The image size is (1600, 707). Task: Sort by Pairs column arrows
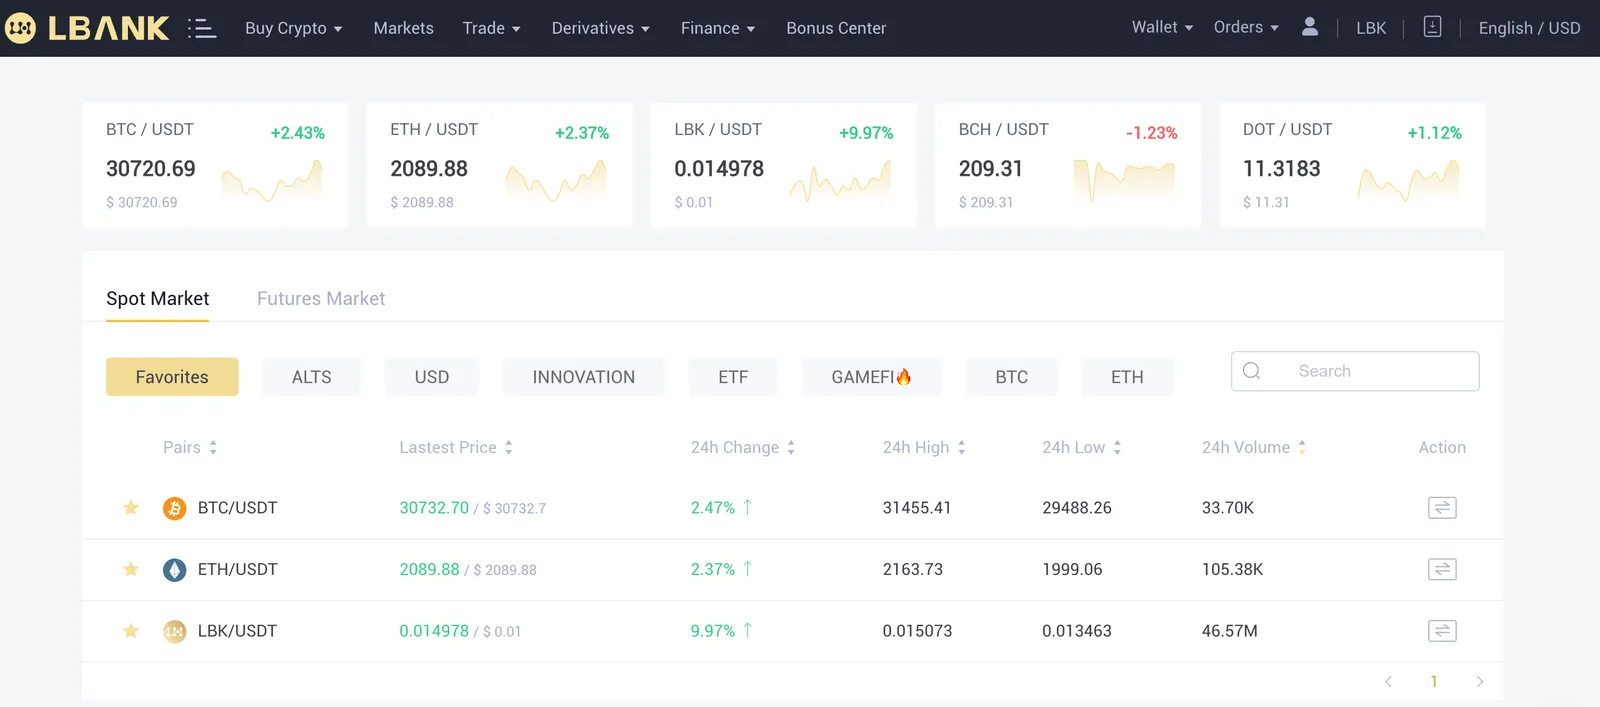click(x=213, y=448)
